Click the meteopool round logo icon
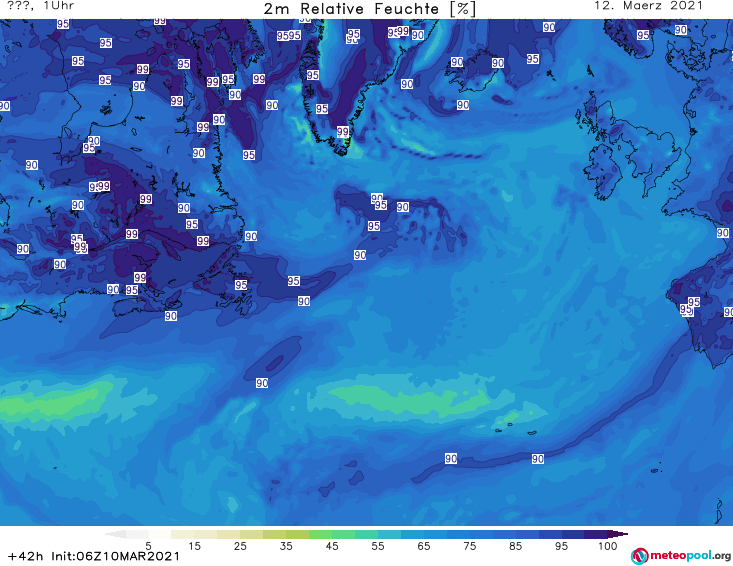733x566 pixels. (639, 556)
